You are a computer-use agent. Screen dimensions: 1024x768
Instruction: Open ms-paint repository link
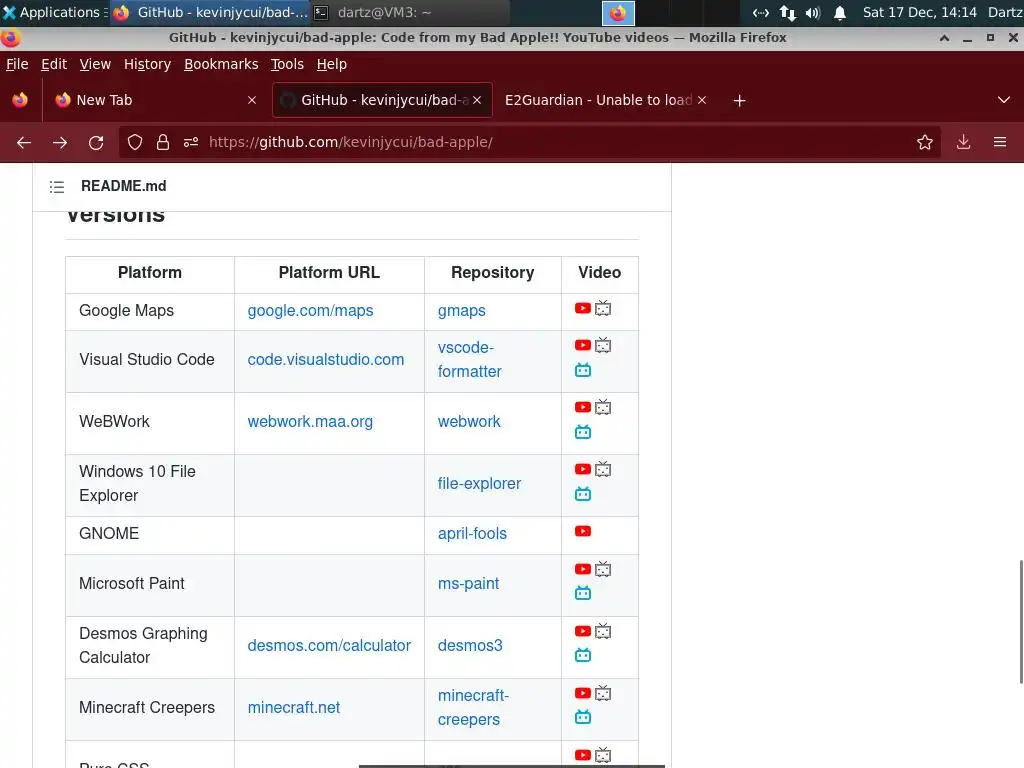(468, 583)
